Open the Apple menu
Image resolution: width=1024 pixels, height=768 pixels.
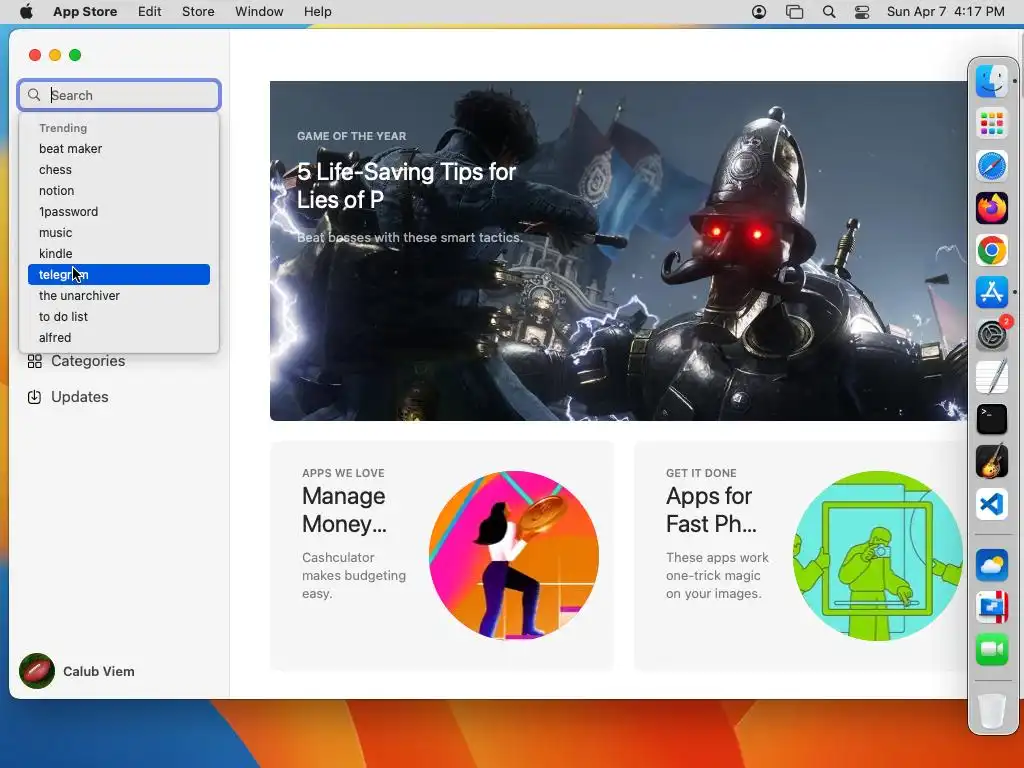pyautogui.click(x=26, y=12)
